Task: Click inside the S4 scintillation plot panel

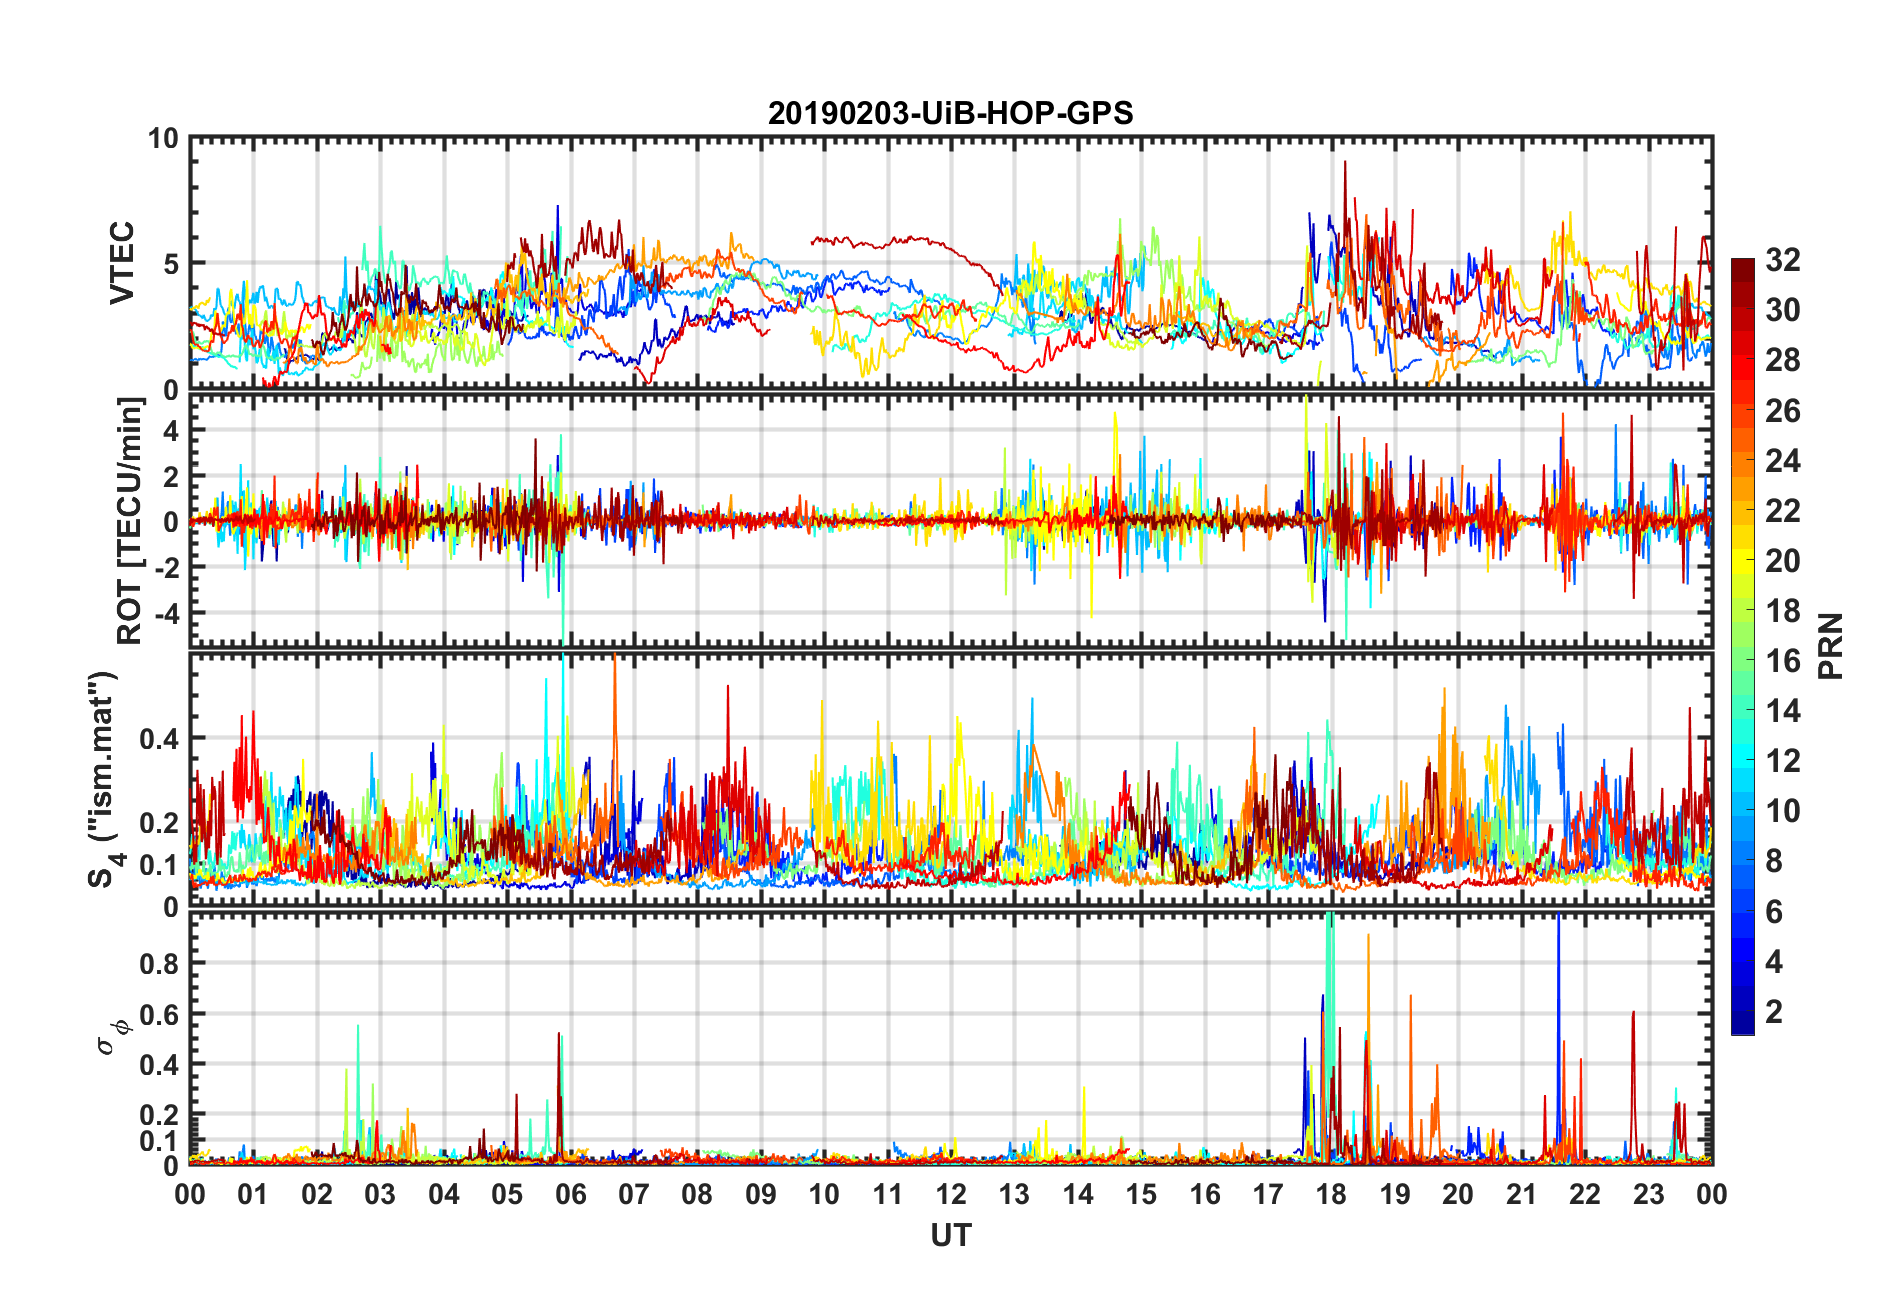Action: [x=951, y=780]
